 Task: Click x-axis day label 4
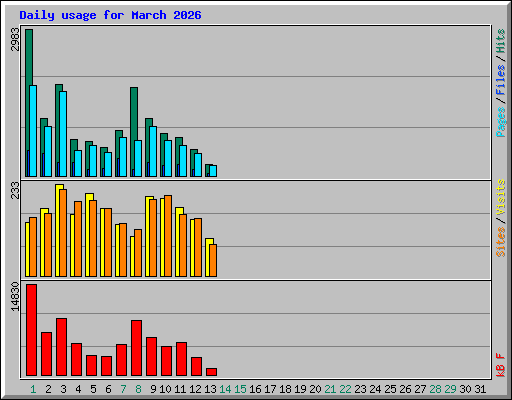pos(78,389)
